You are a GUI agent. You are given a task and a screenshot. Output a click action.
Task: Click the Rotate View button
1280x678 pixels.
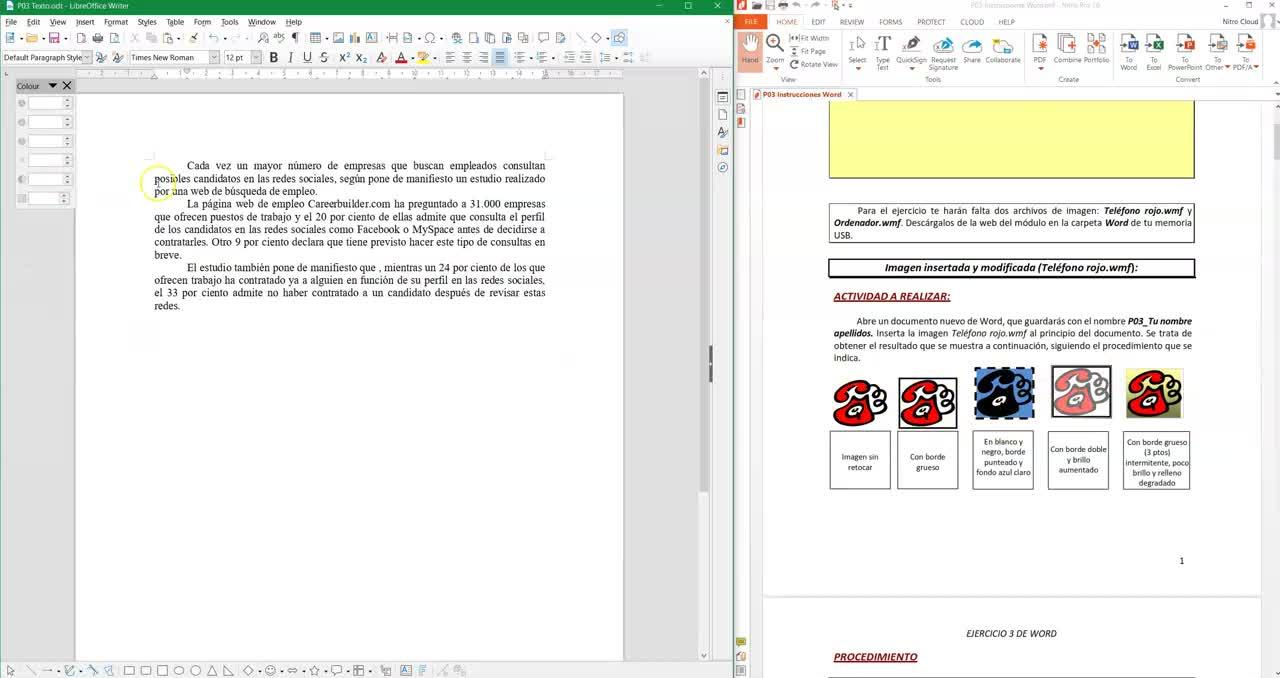pos(813,64)
